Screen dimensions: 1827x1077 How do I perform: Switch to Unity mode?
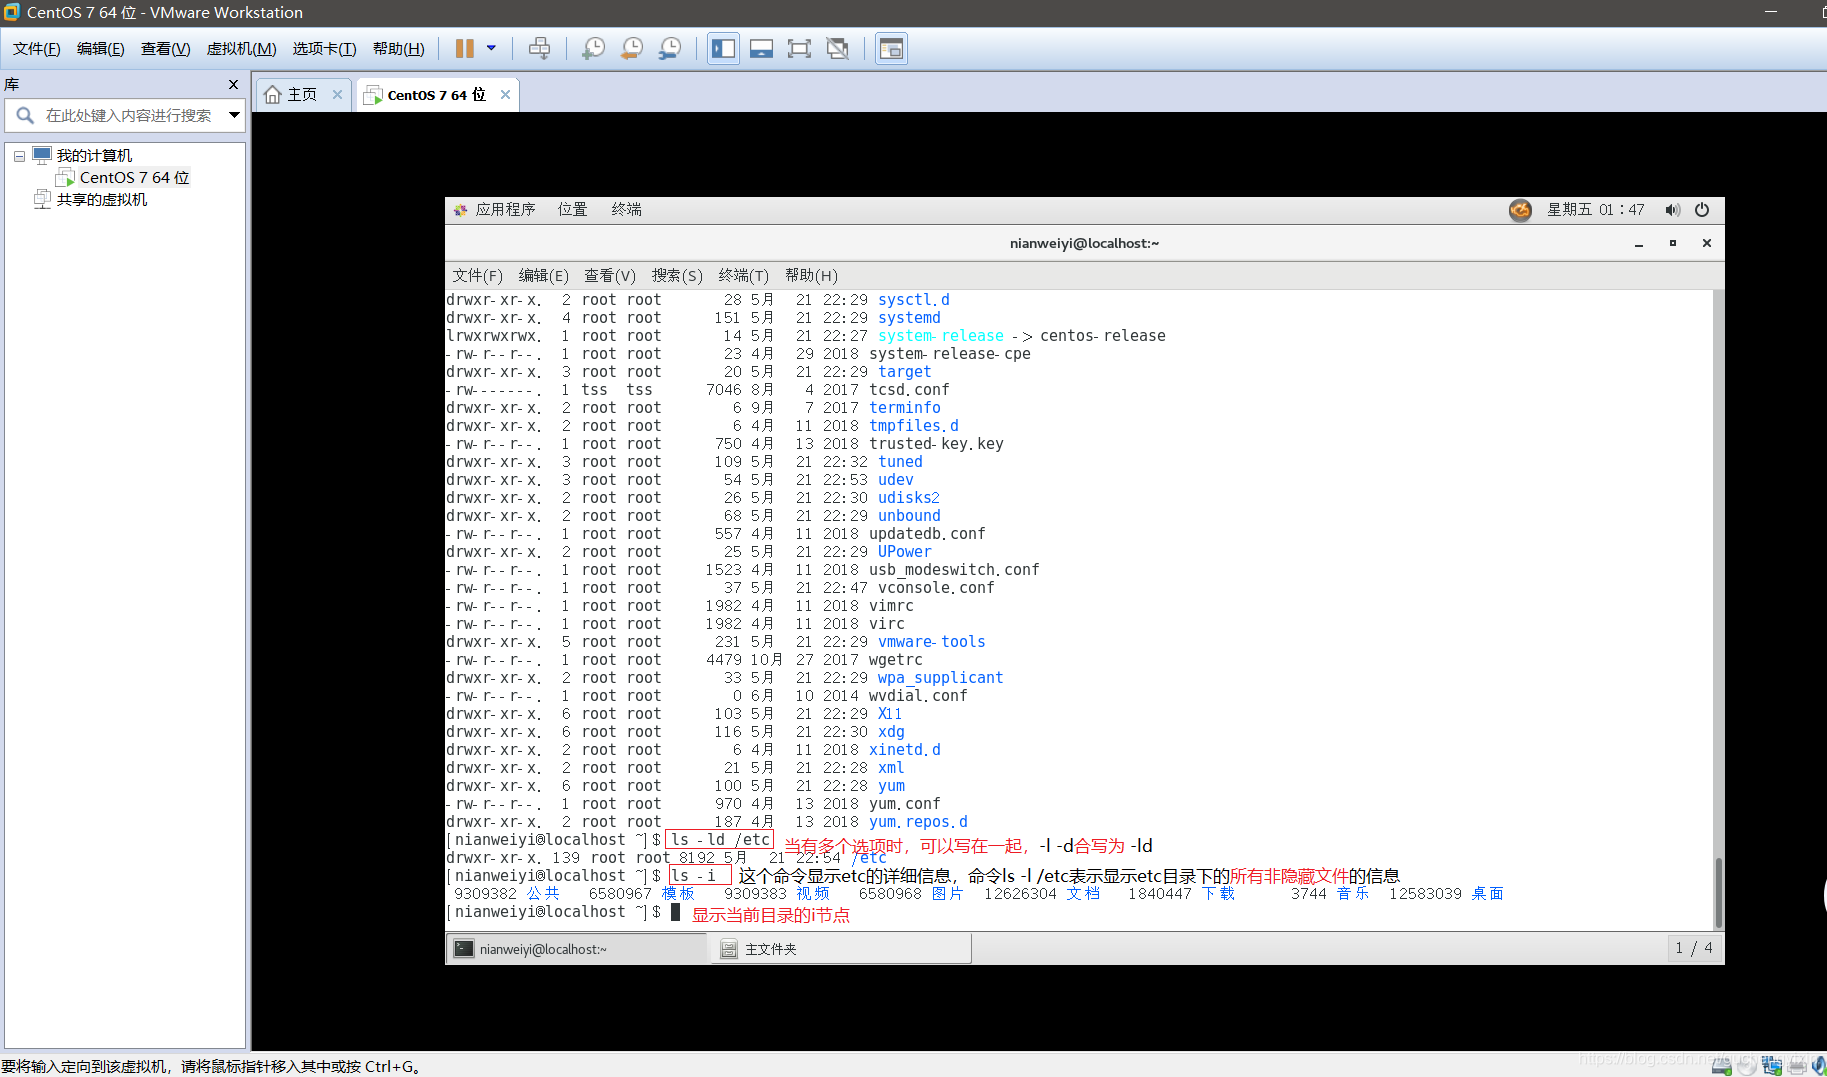(837, 48)
